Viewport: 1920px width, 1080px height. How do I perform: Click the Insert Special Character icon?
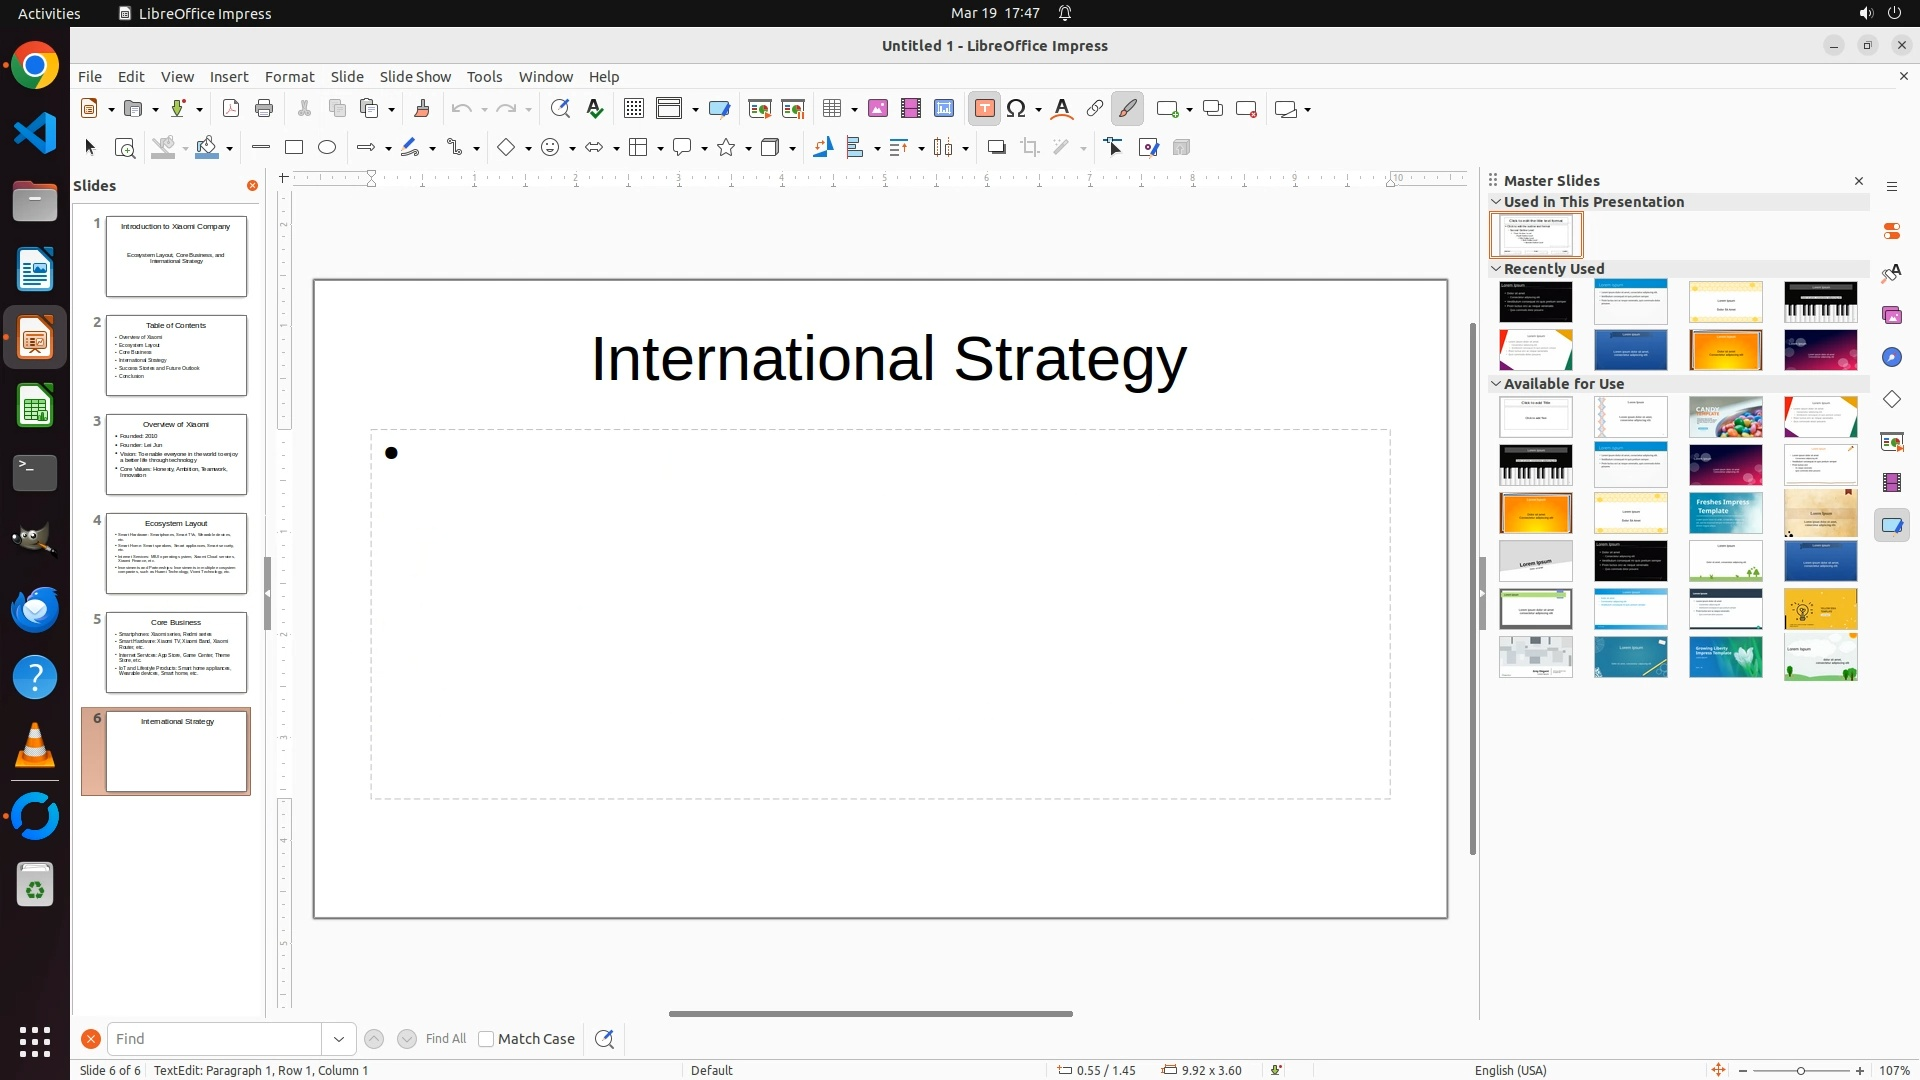click(x=1017, y=109)
